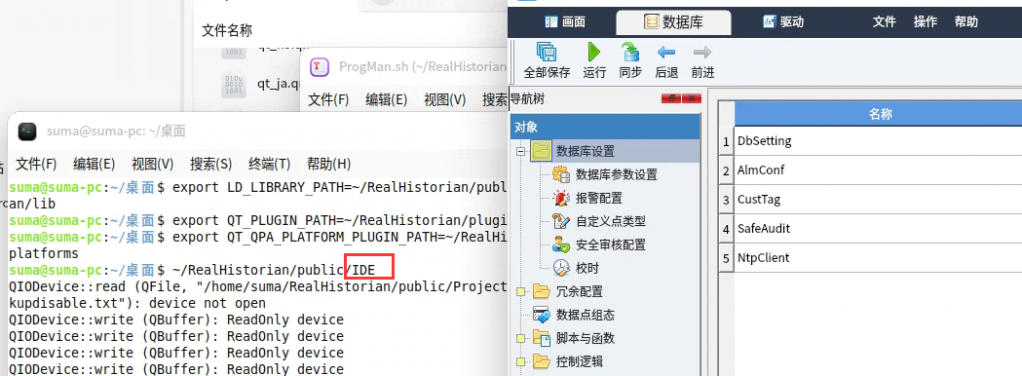The height and width of the screenshot is (376, 1022).
Task: Switch to the 画面 tab
Action: pos(564,22)
